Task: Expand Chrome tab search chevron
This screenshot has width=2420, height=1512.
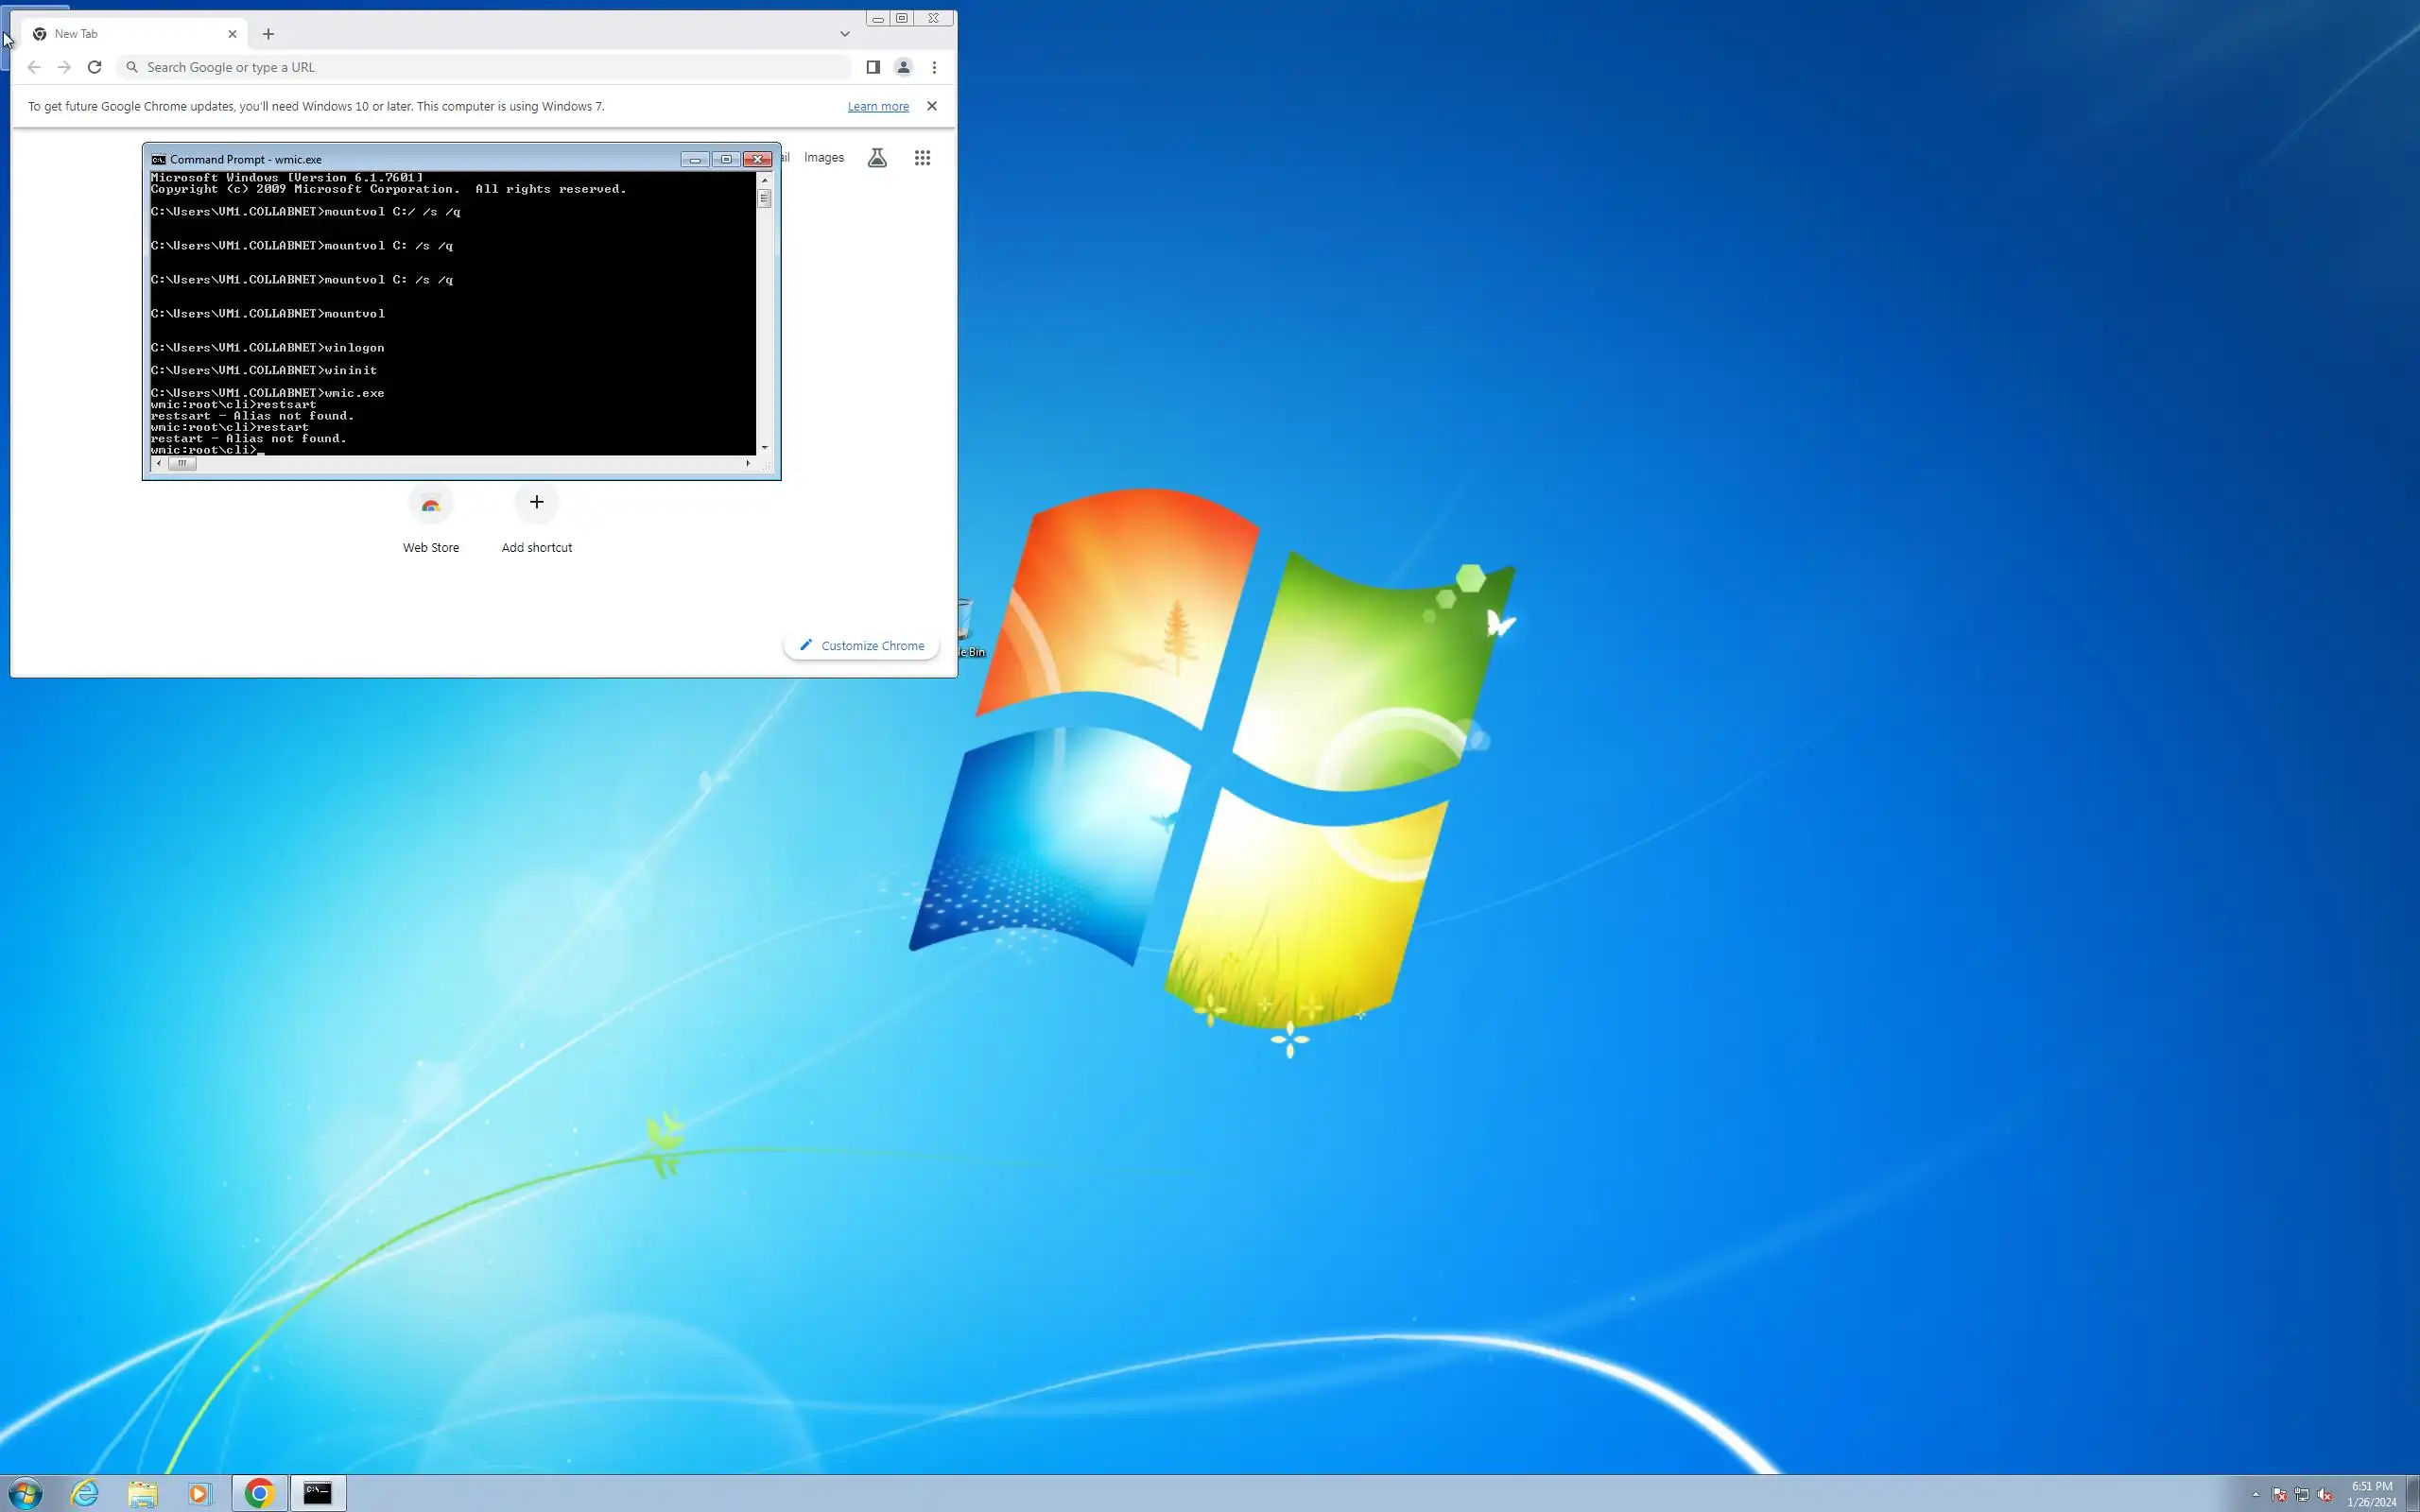Action: 844,34
